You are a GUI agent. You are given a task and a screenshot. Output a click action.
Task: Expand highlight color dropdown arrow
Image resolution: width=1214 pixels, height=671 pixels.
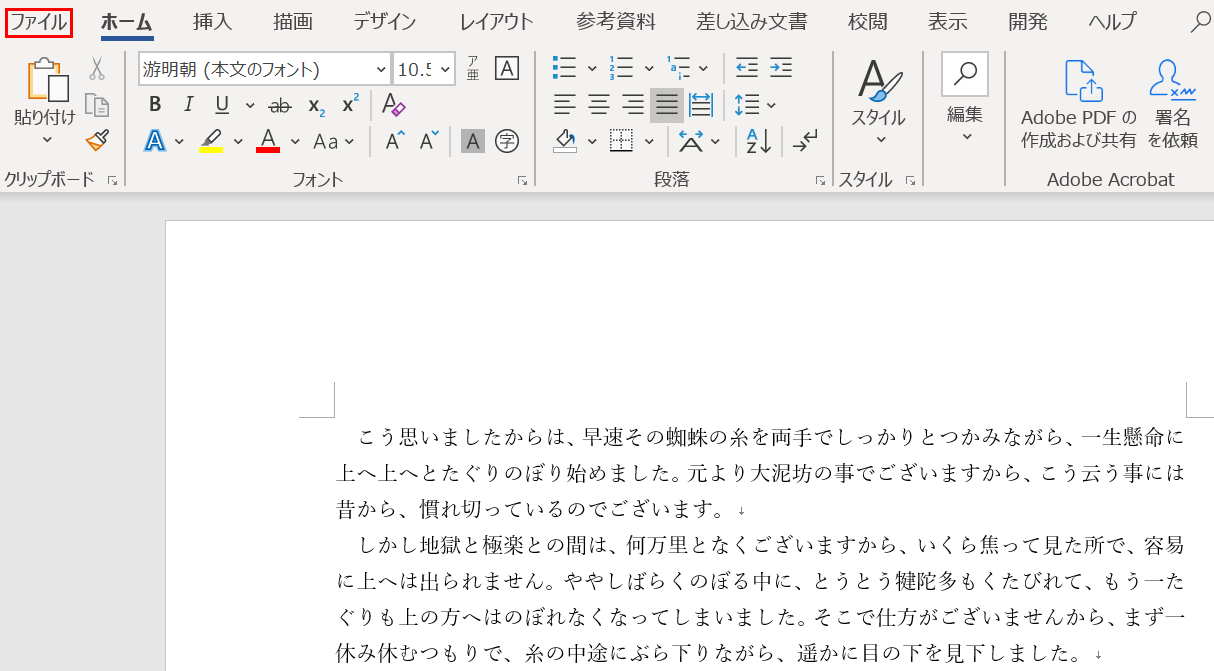coord(238,142)
